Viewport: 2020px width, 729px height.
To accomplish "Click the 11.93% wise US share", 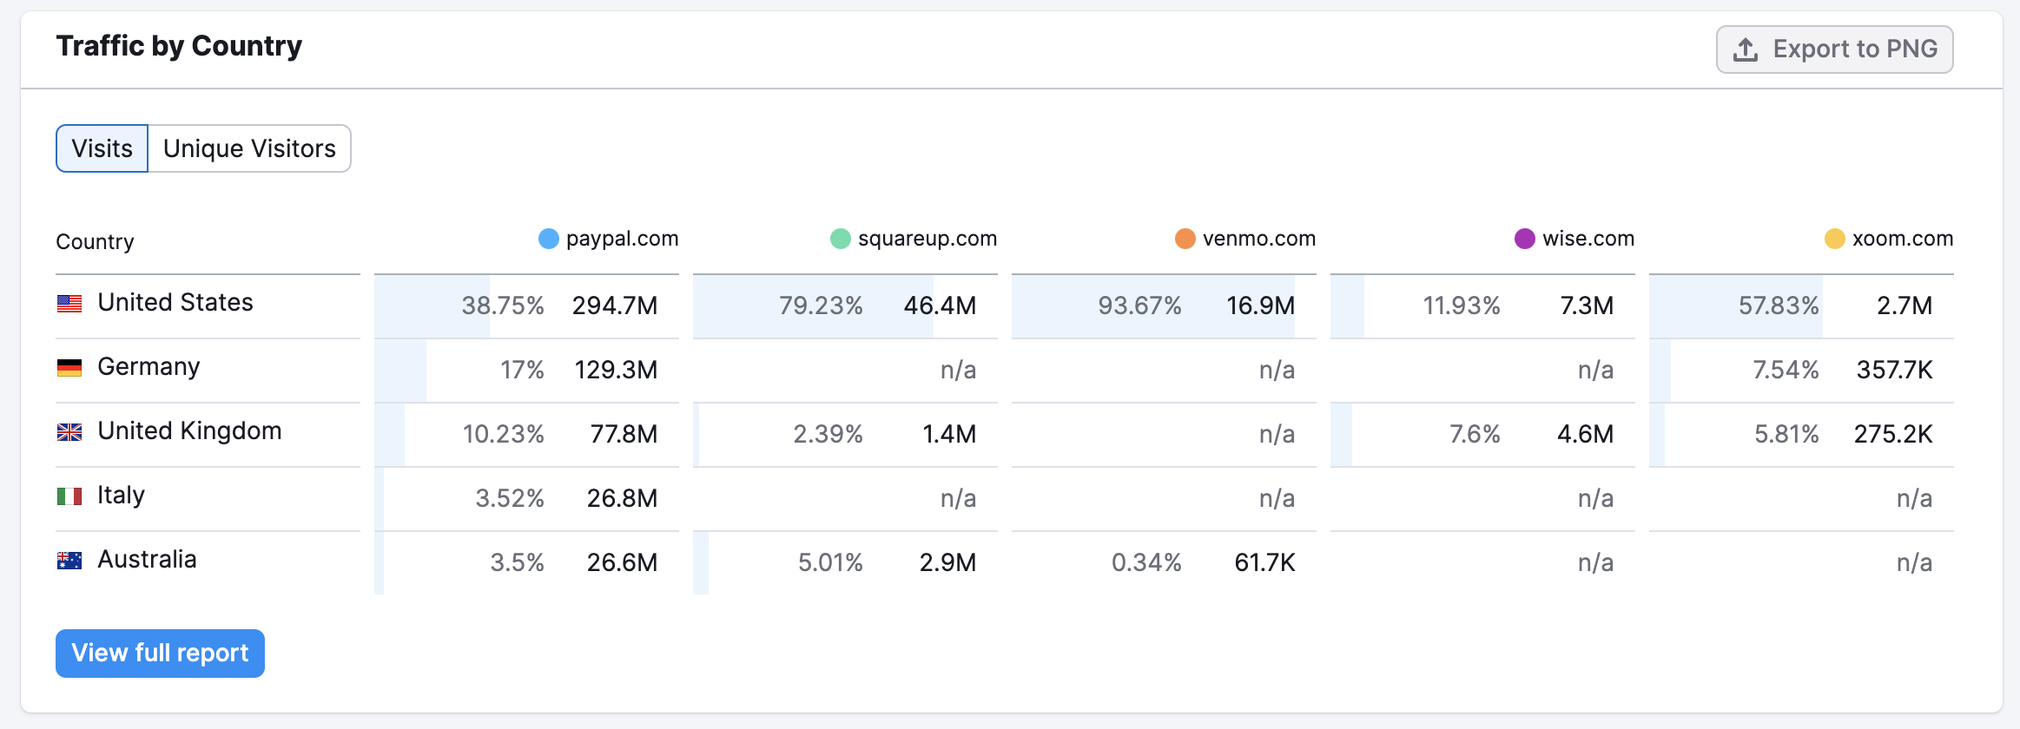I will [x=1461, y=305].
